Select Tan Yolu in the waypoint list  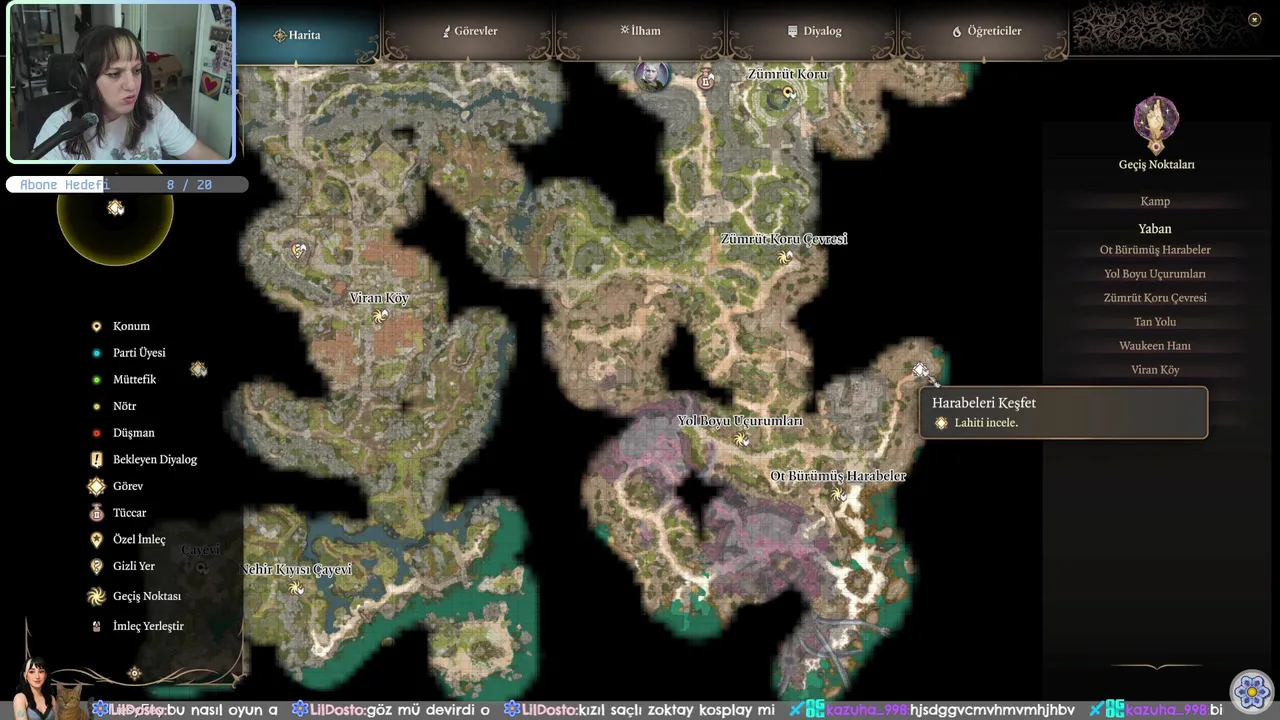click(x=1155, y=322)
